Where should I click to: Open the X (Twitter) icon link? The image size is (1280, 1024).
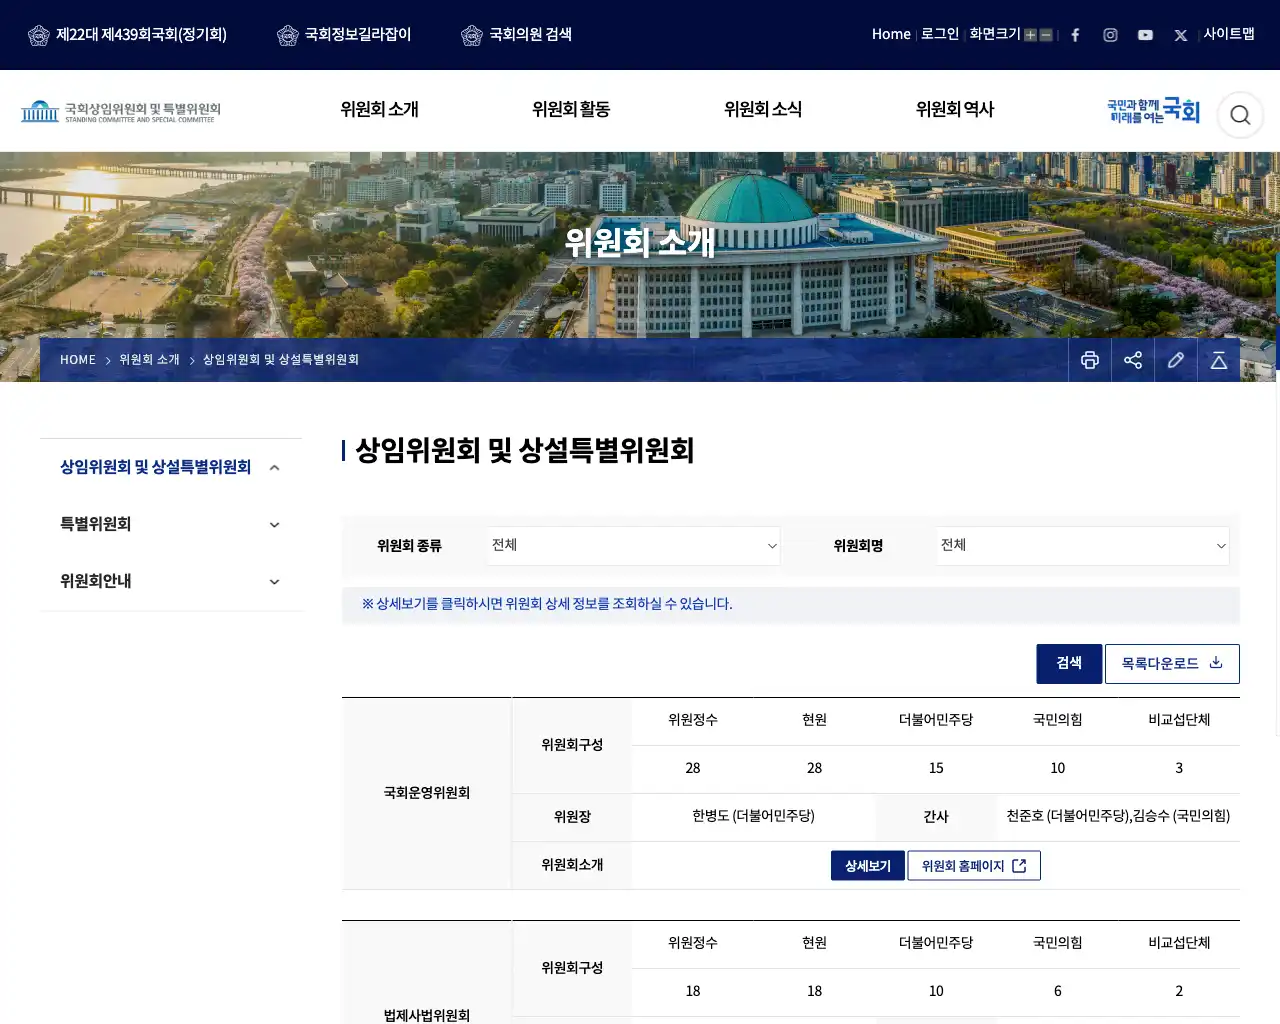[1181, 35]
